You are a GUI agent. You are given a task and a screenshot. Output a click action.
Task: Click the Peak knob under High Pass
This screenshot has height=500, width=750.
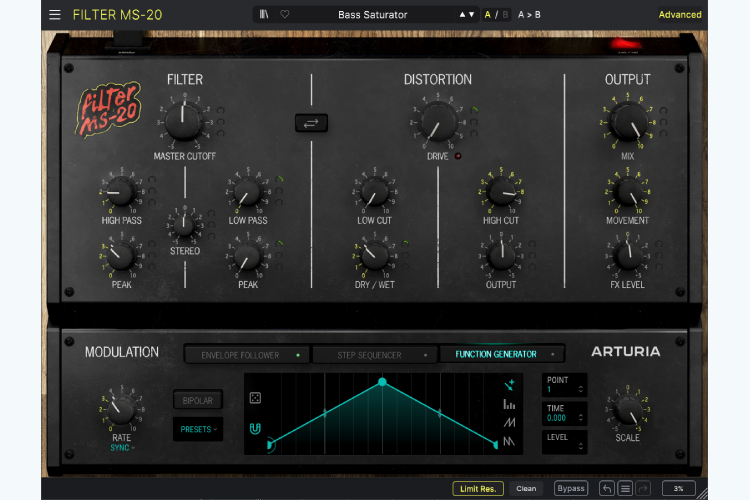[x=121, y=256]
